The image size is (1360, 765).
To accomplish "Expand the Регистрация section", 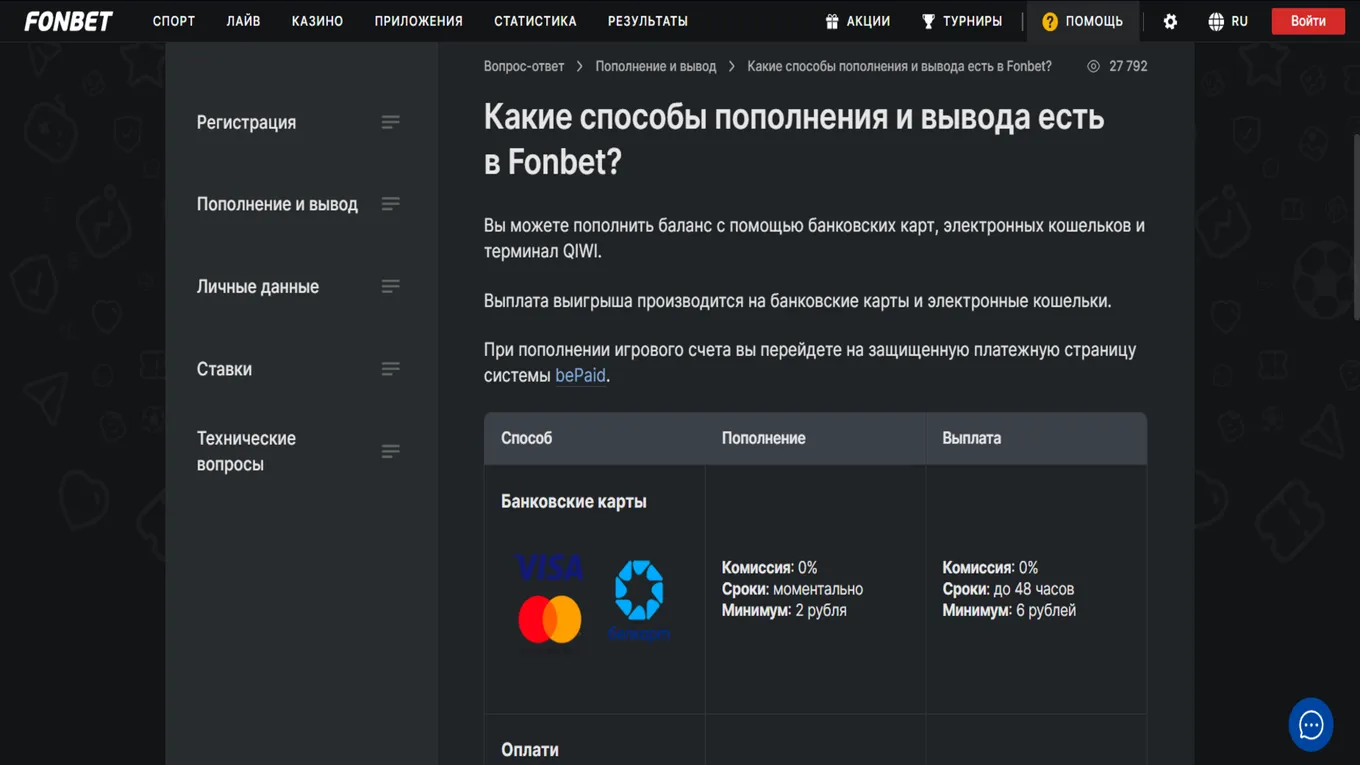I will pos(390,122).
